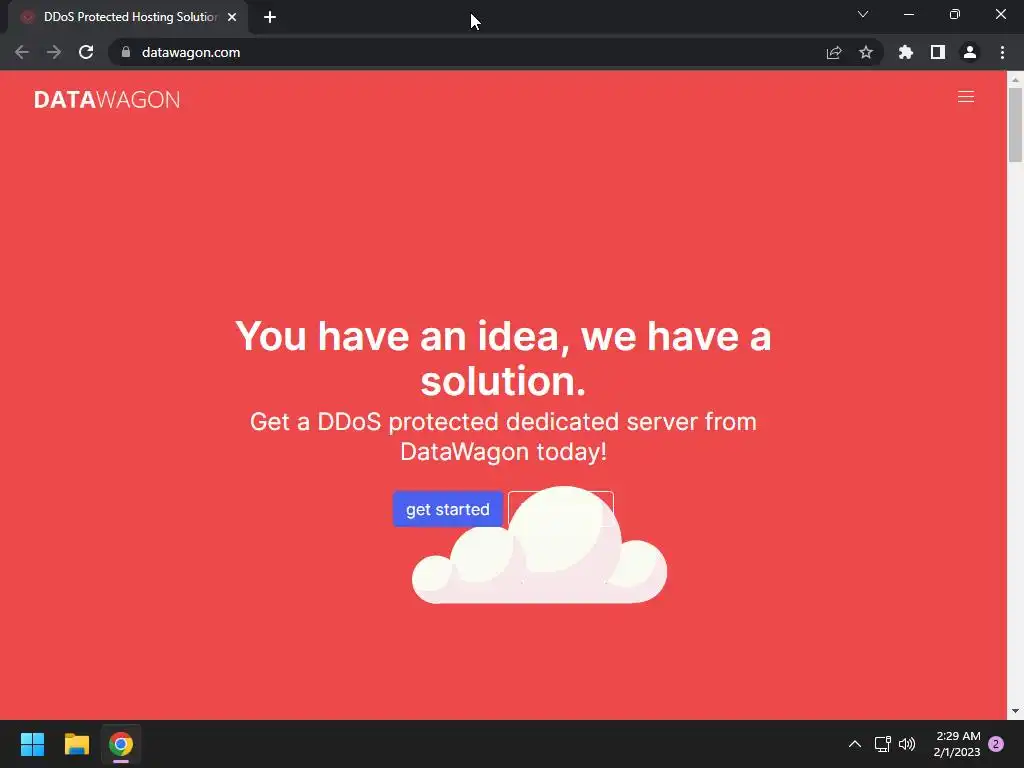This screenshot has height=768, width=1024.
Task: Click the DataWagon logo
Action: tap(107, 99)
